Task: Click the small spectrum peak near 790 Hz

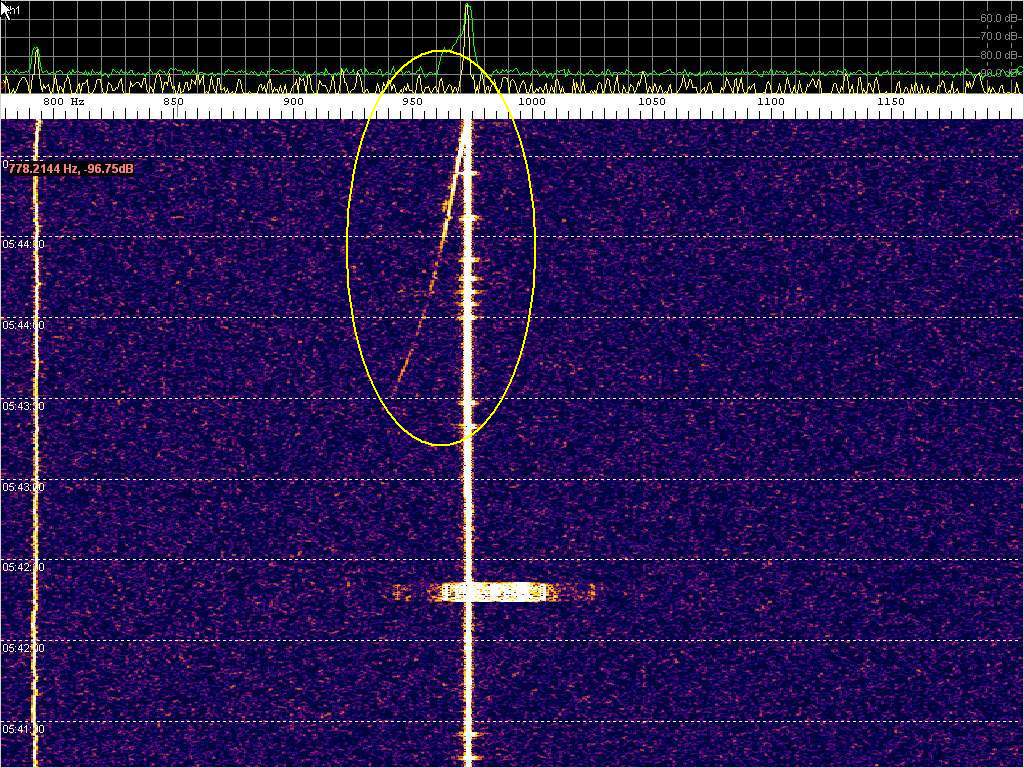Action: [36, 56]
